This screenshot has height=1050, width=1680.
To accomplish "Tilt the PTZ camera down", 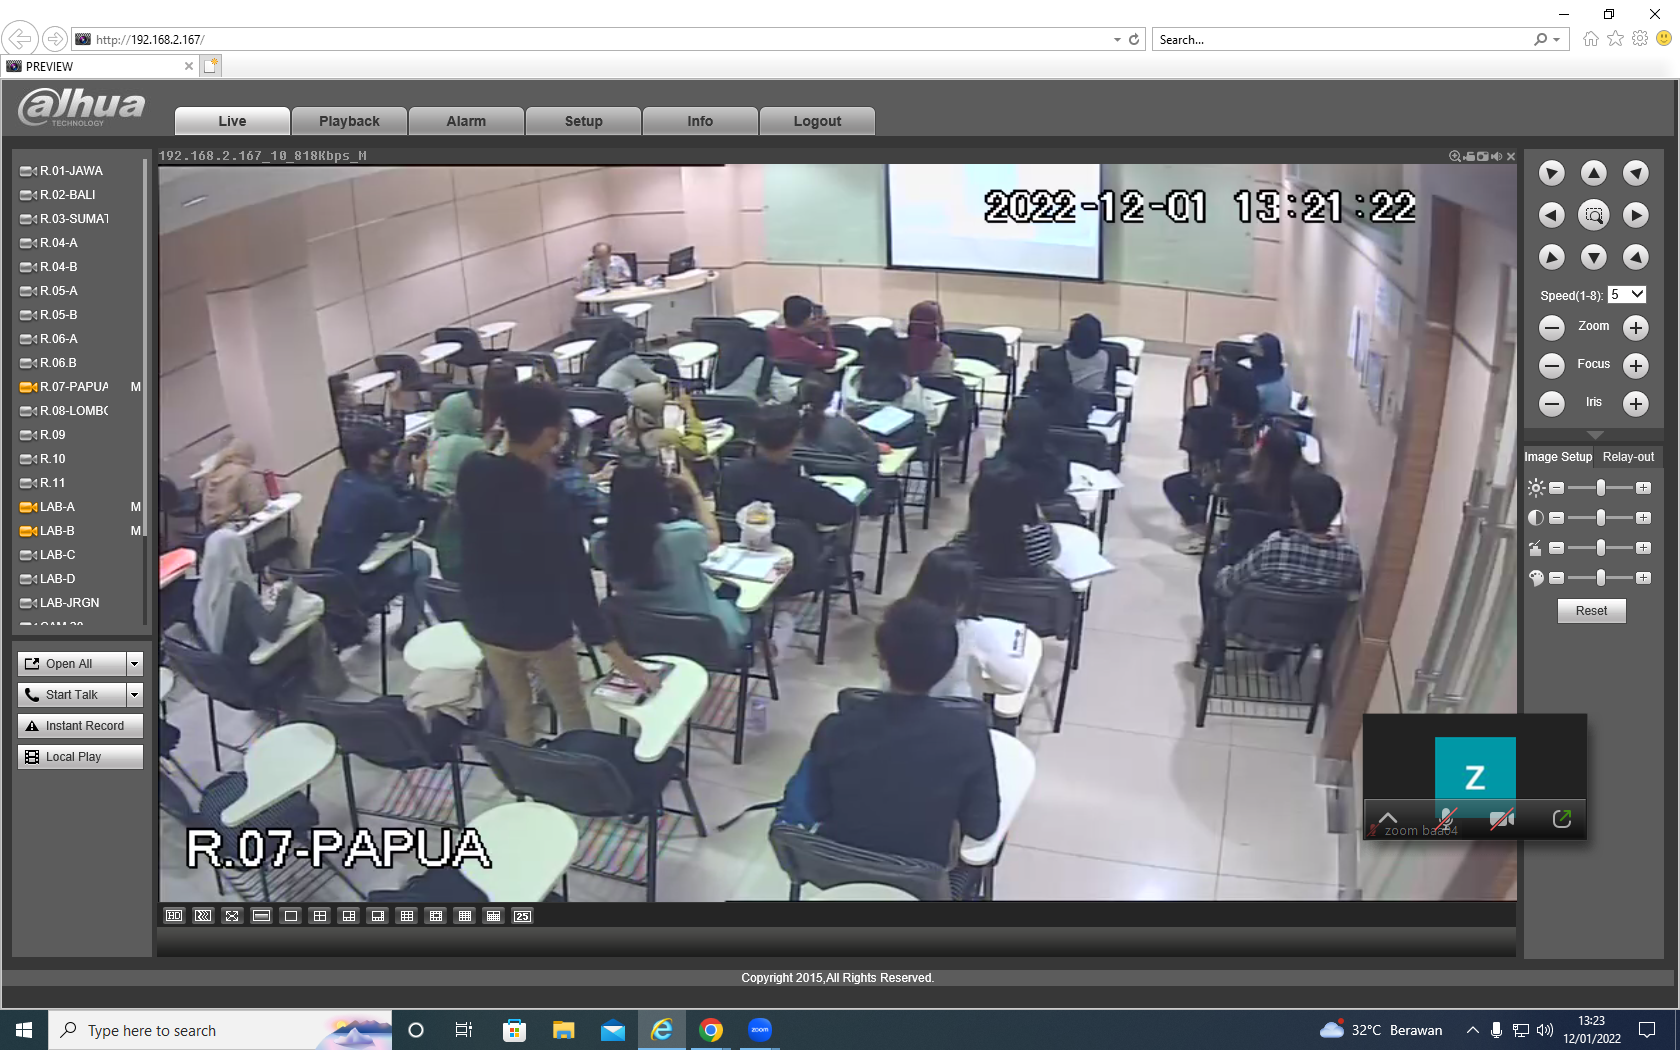I will pyautogui.click(x=1594, y=257).
